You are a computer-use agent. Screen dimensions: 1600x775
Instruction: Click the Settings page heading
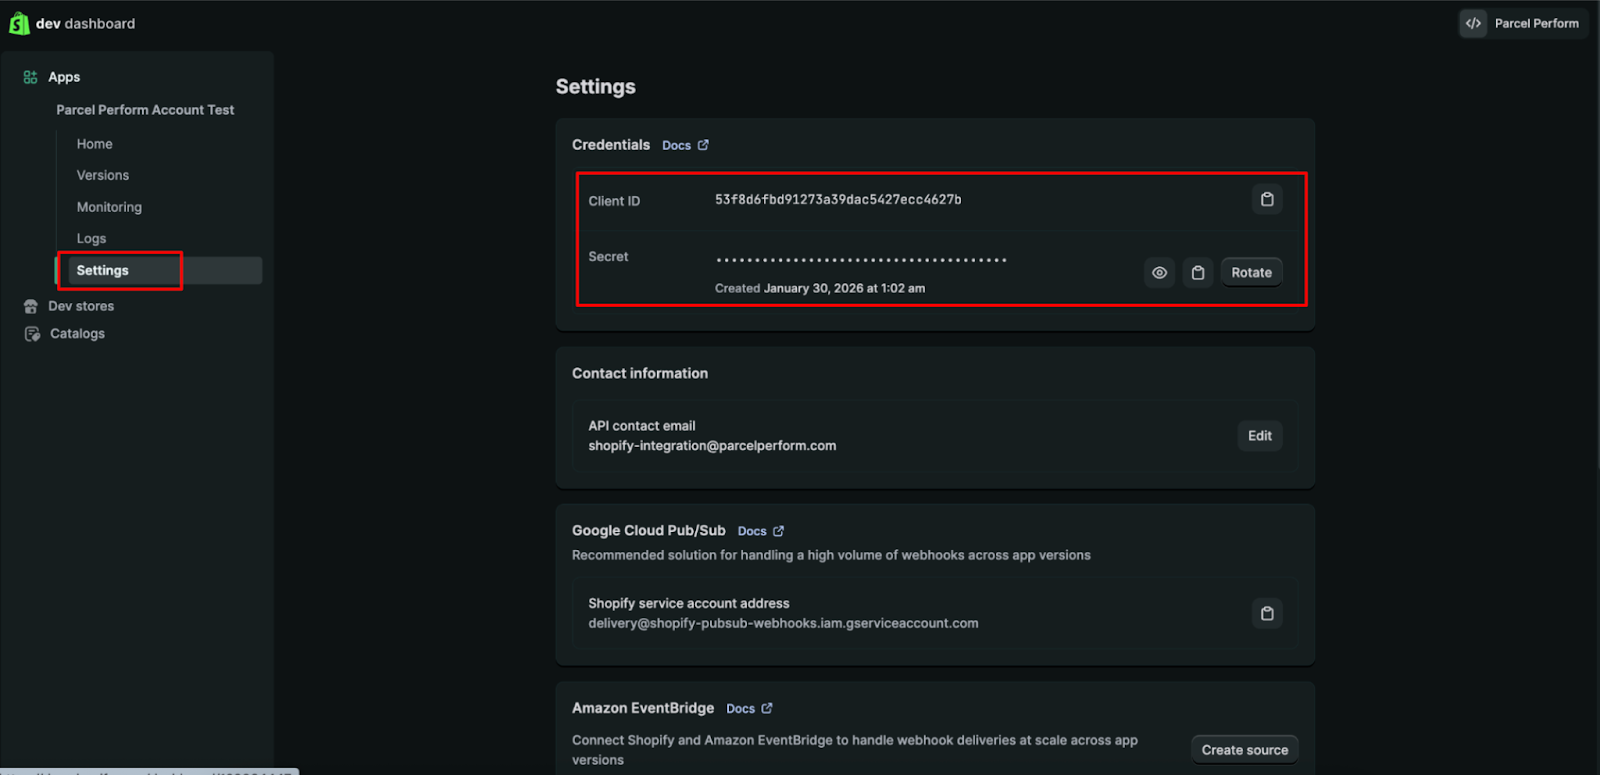tap(596, 87)
